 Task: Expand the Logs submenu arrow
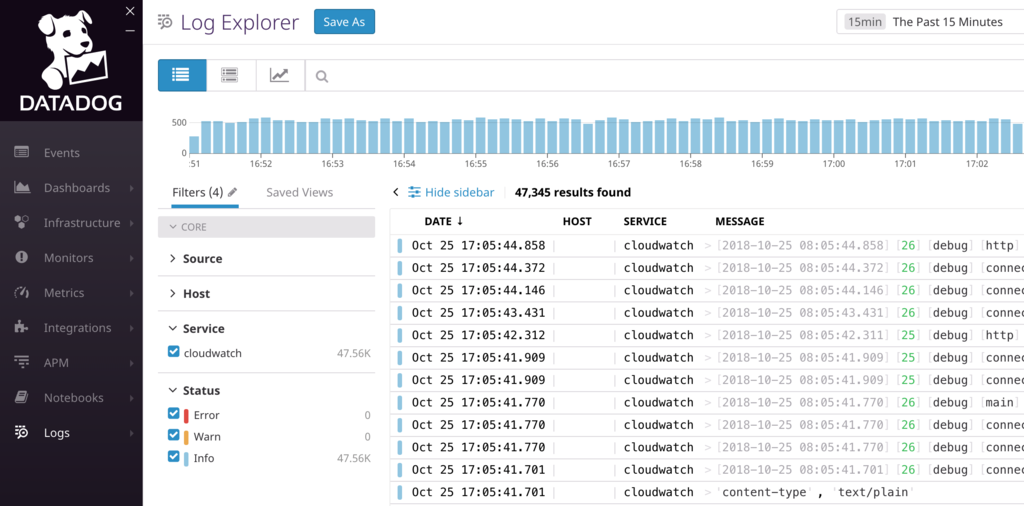[132, 433]
